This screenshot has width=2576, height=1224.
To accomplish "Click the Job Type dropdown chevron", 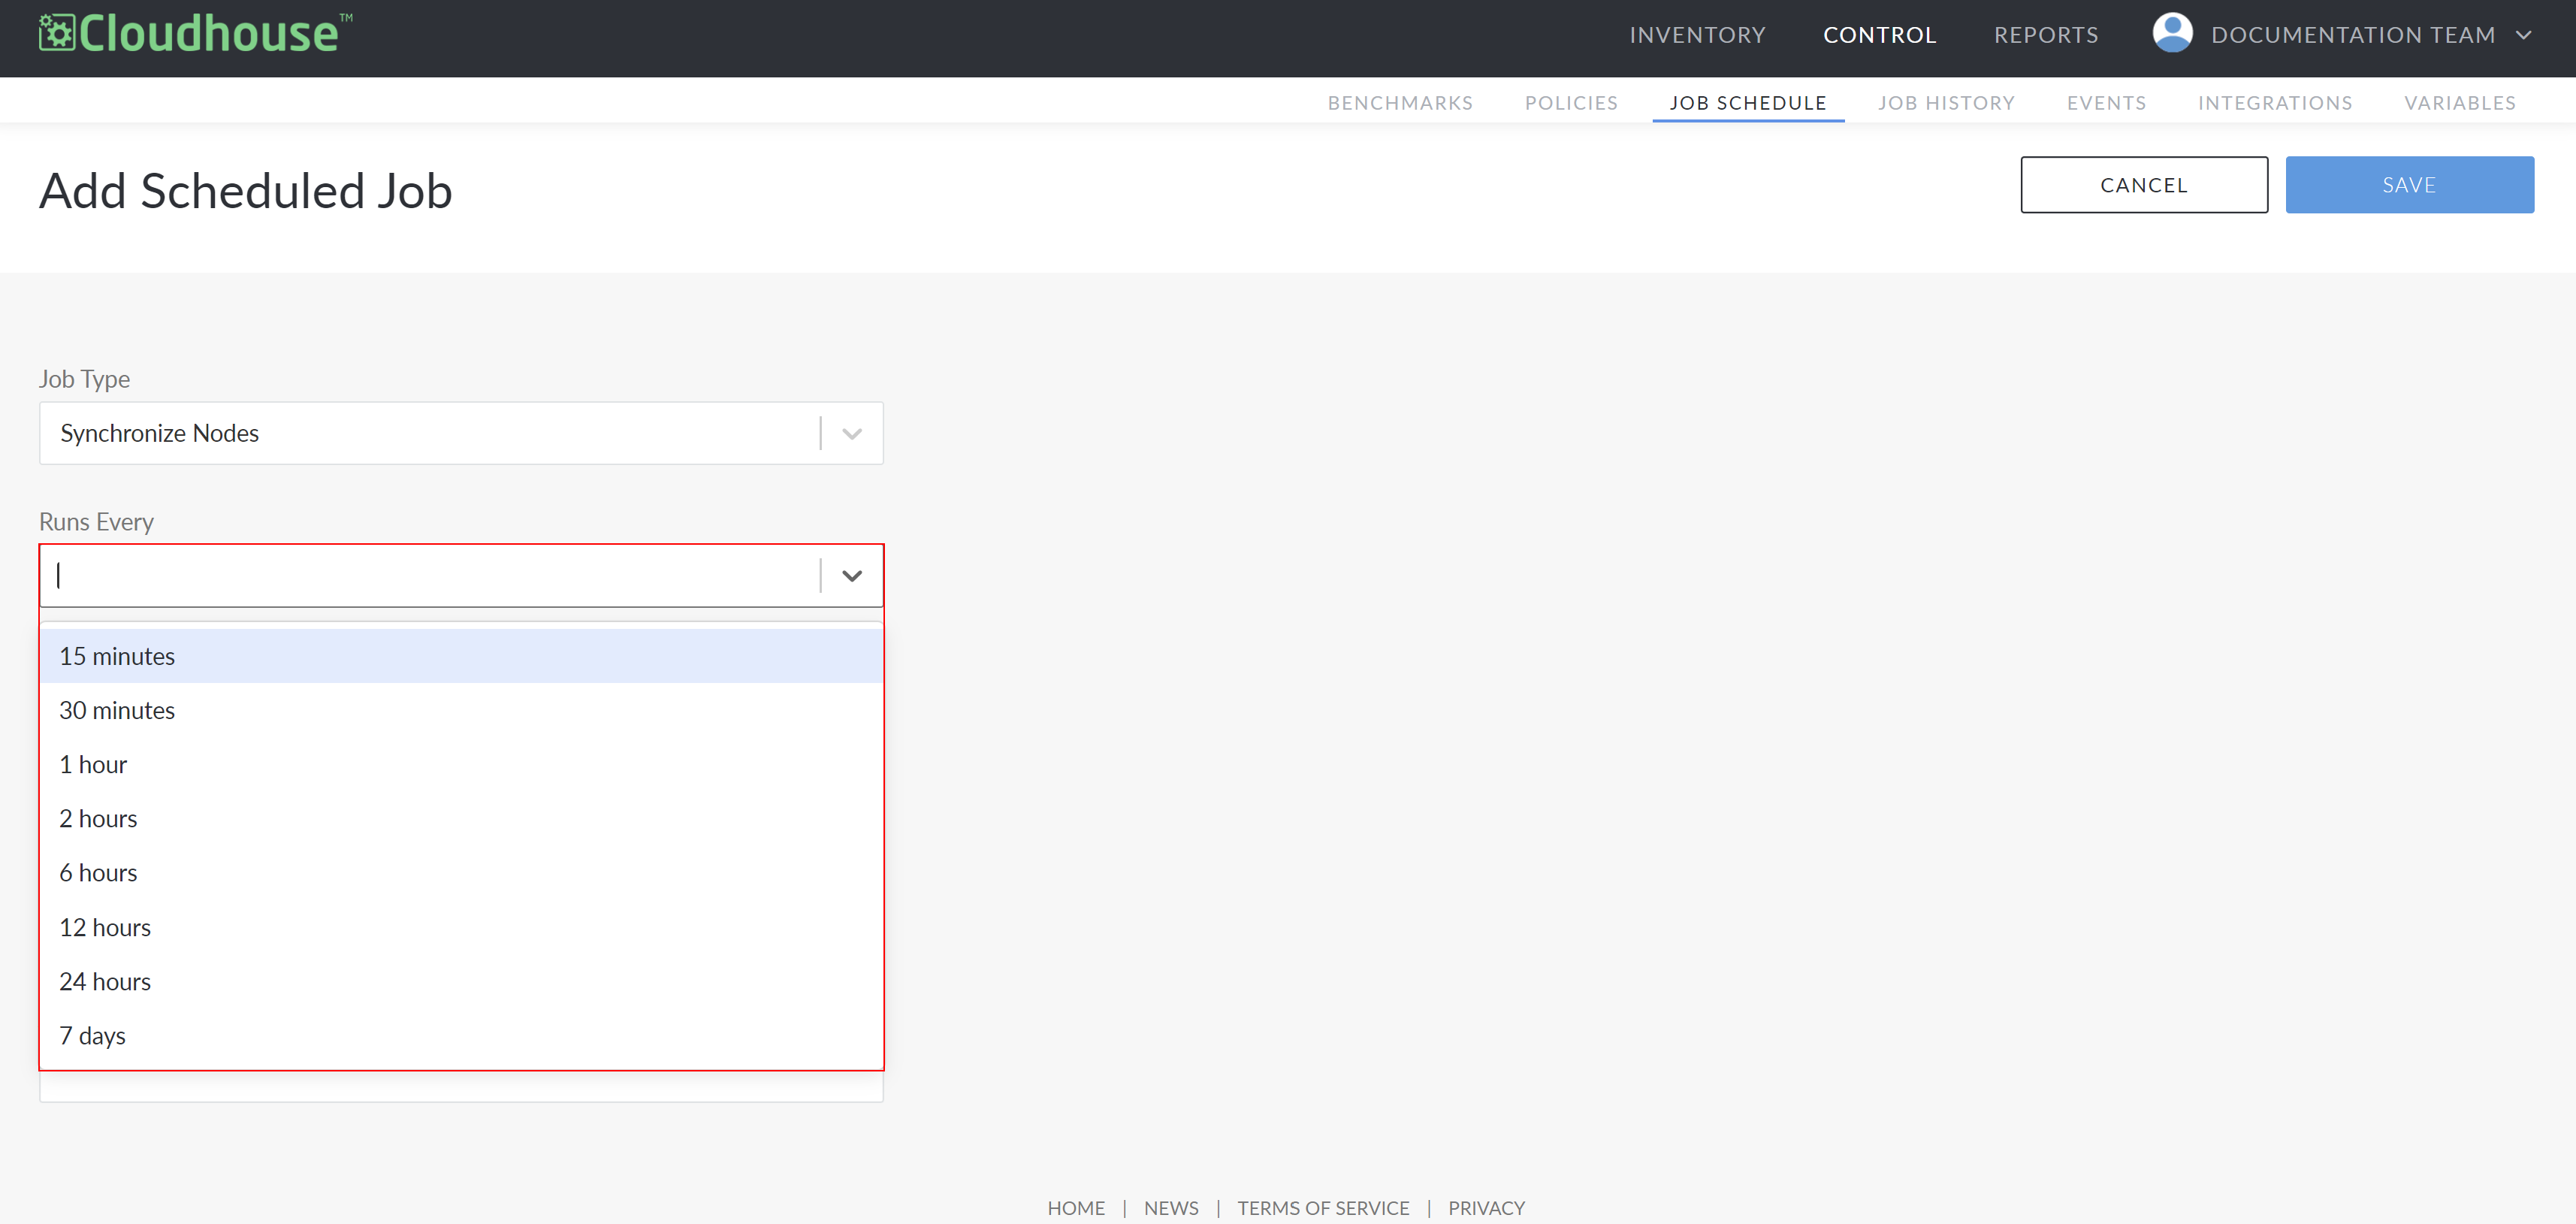I will coord(852,434).
